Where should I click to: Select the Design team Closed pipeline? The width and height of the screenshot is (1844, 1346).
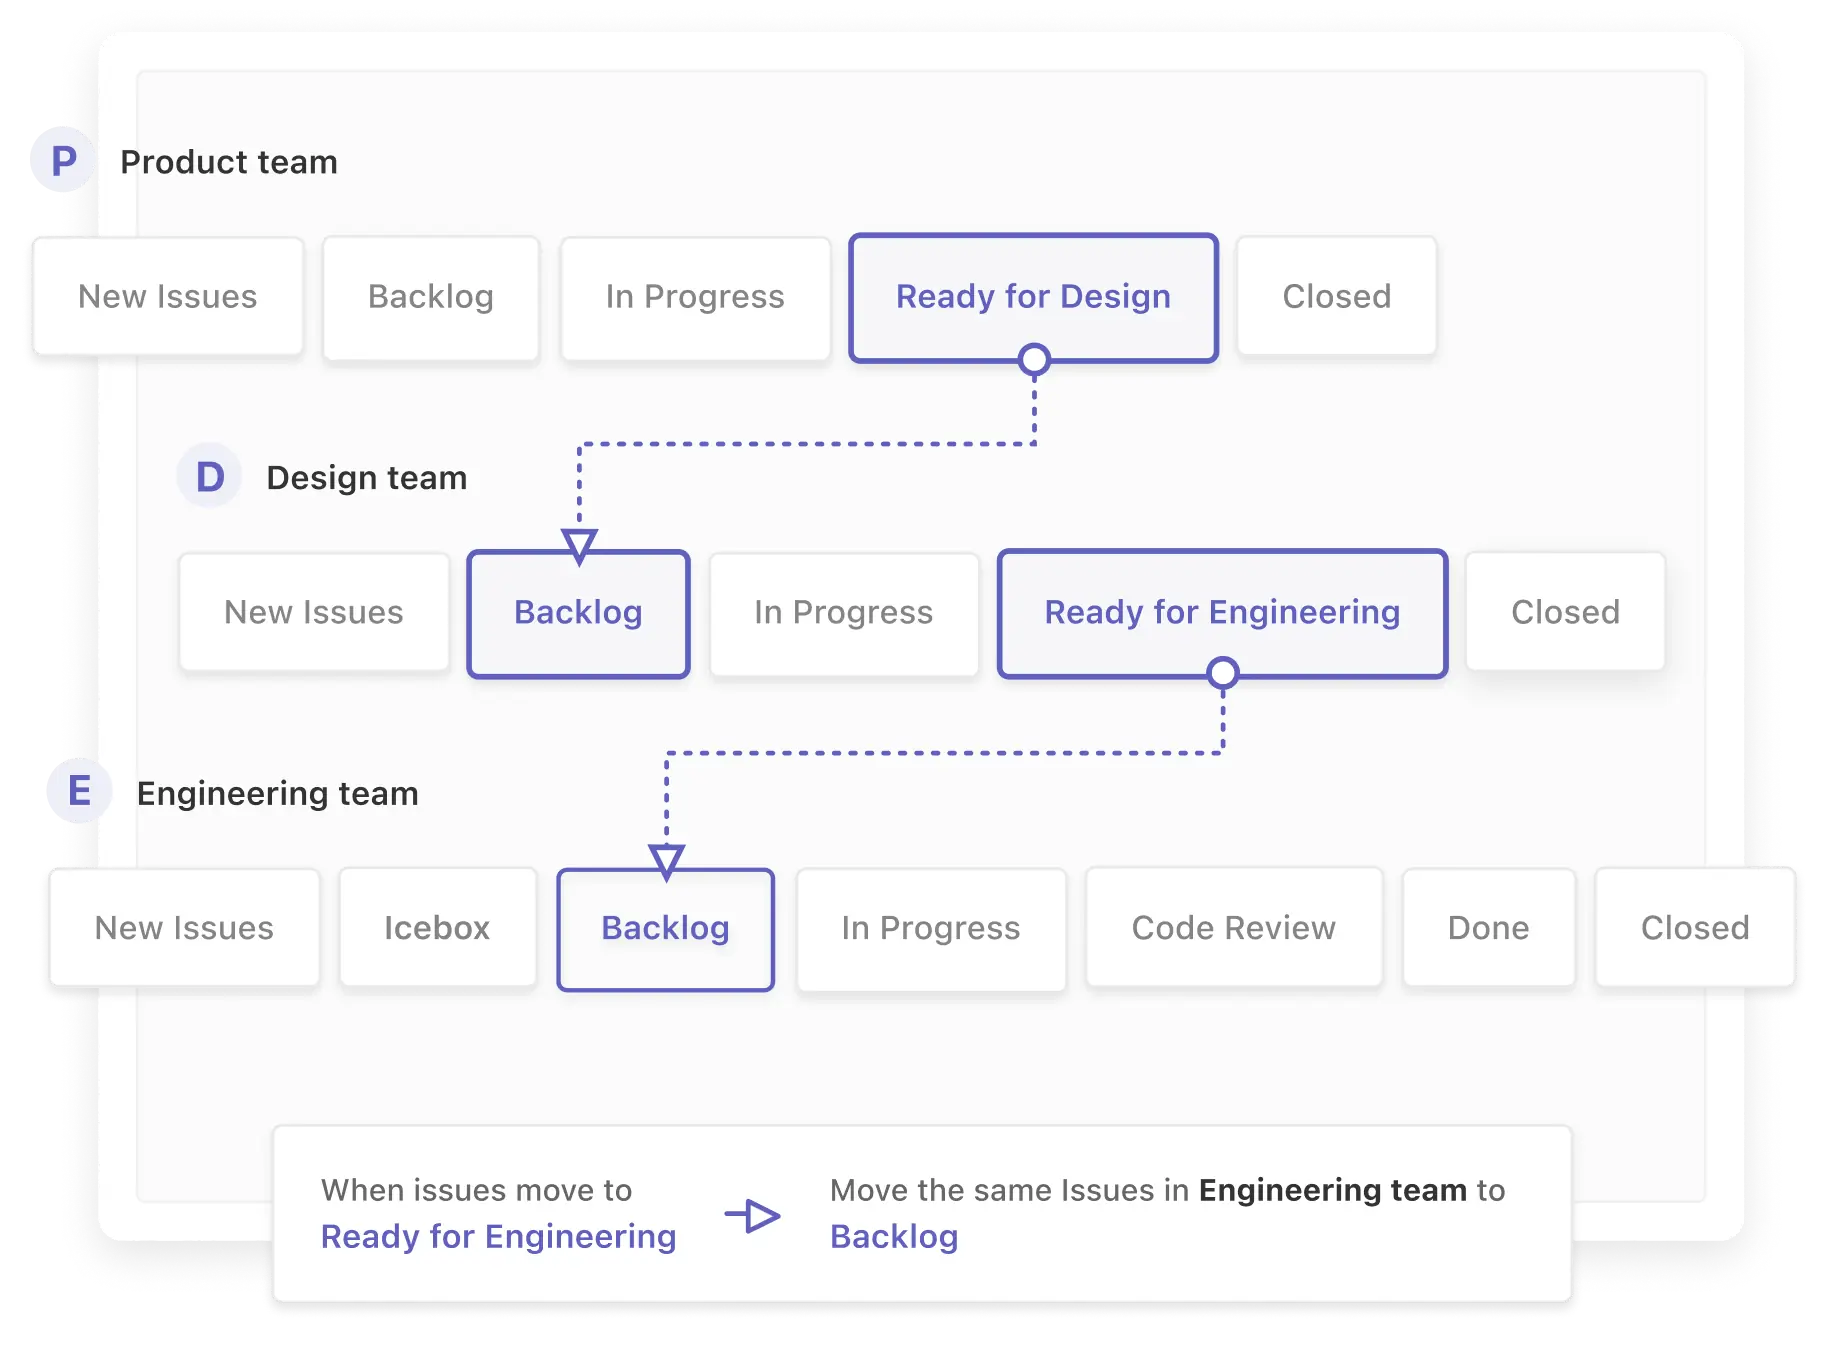click(1565, 612)
